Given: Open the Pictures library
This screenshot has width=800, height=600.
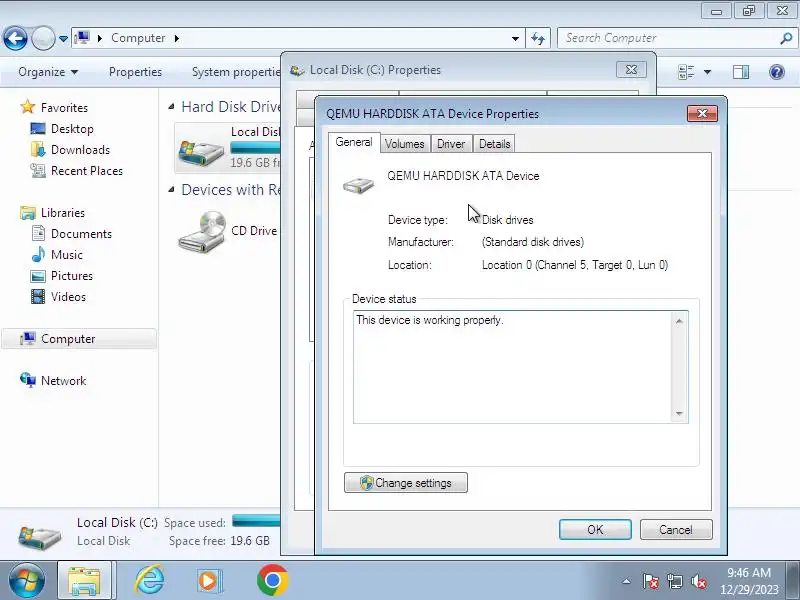Looking at the screenshot, I should click(71, 276).
